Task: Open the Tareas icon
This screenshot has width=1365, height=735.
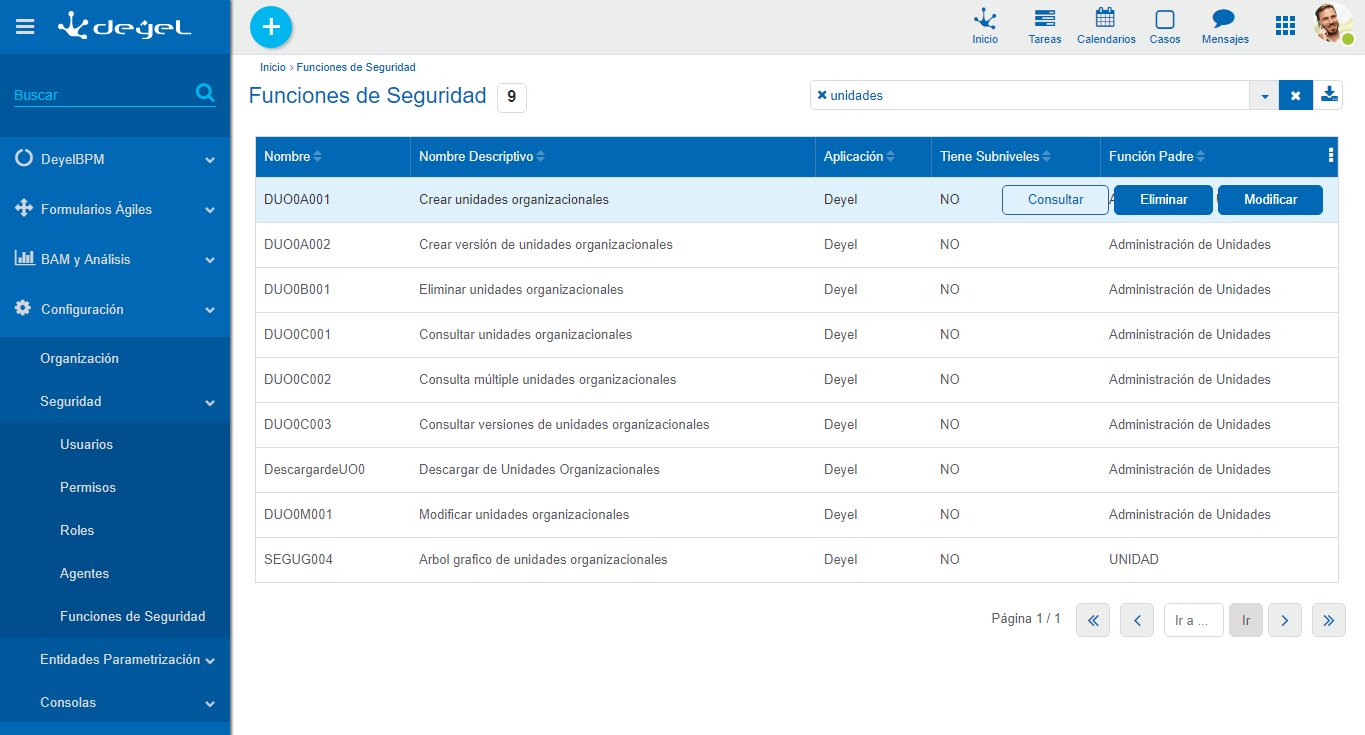Action: (x=1045, y=27)
